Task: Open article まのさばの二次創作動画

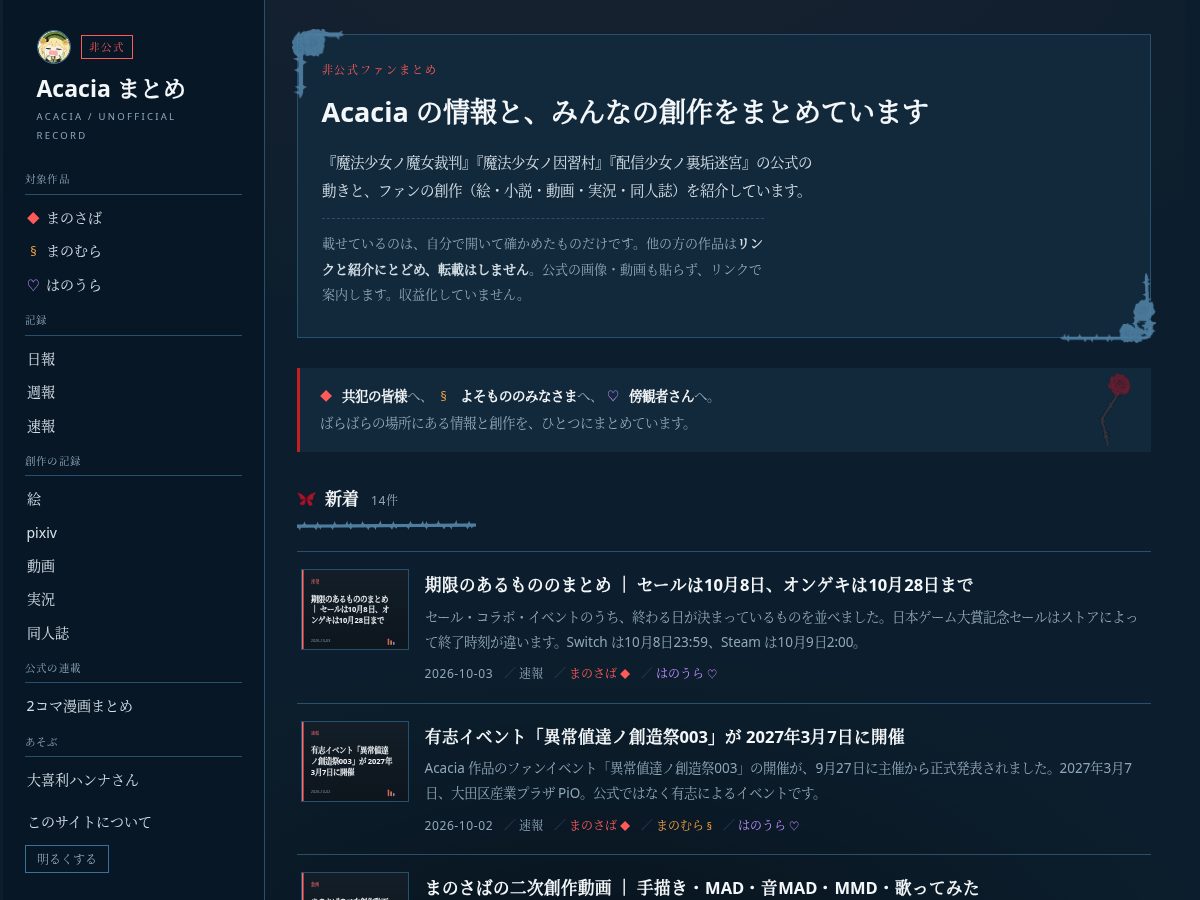Action: coord(701,888)
